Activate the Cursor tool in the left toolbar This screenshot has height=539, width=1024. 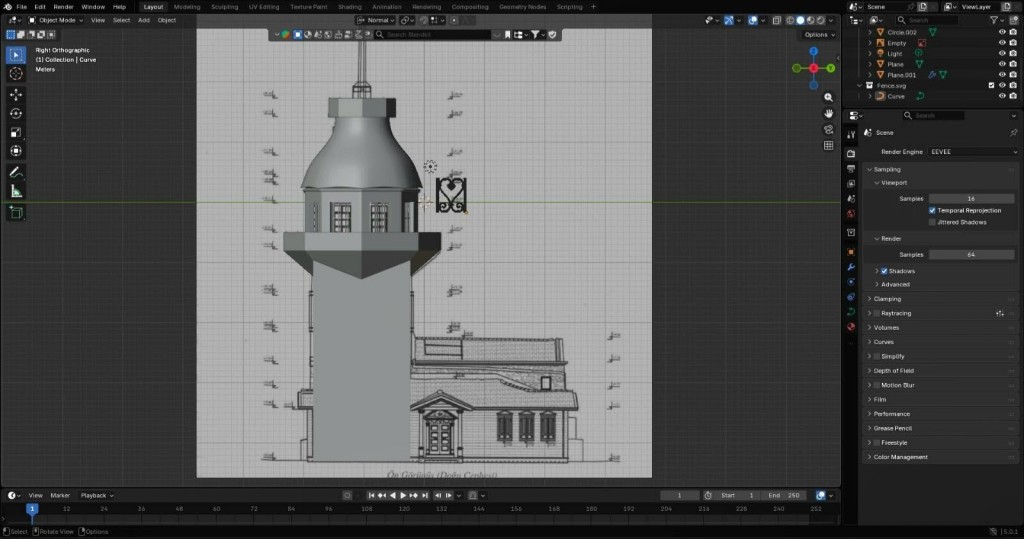[x=16, y=74]
